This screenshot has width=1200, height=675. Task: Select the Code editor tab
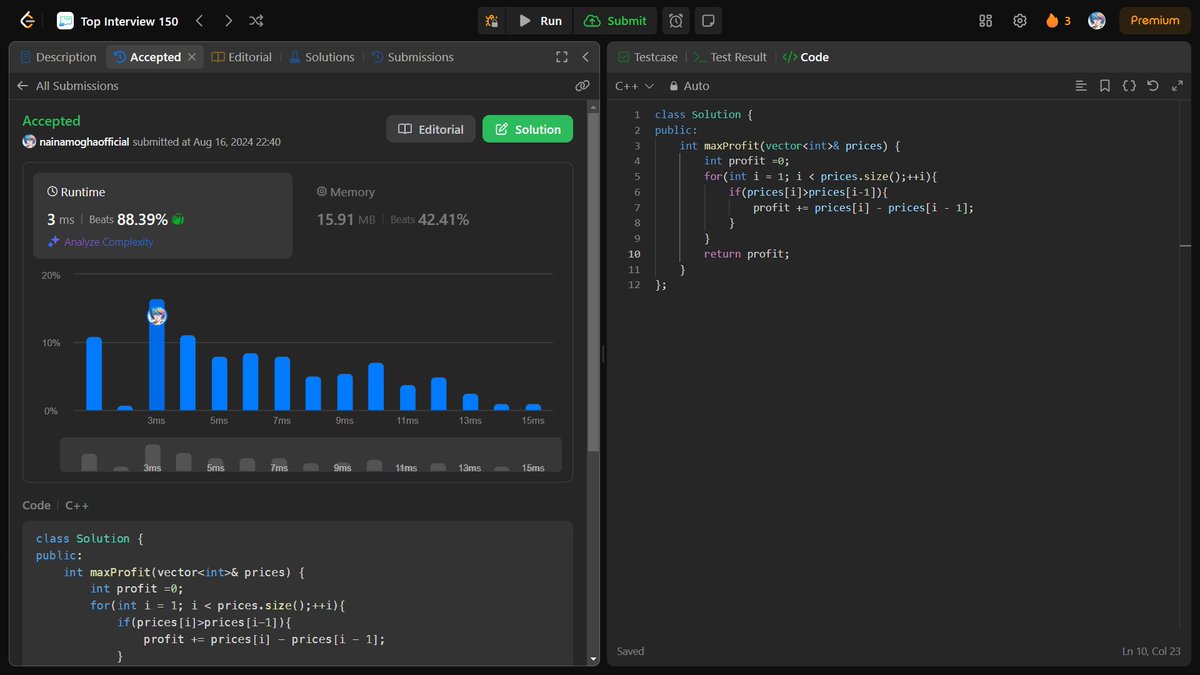tap(806, 57)
